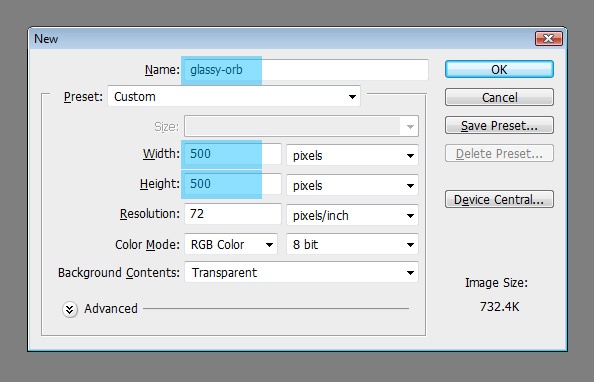Click the Resolution value field
The image size is (594, 382).
click(233, 214)
